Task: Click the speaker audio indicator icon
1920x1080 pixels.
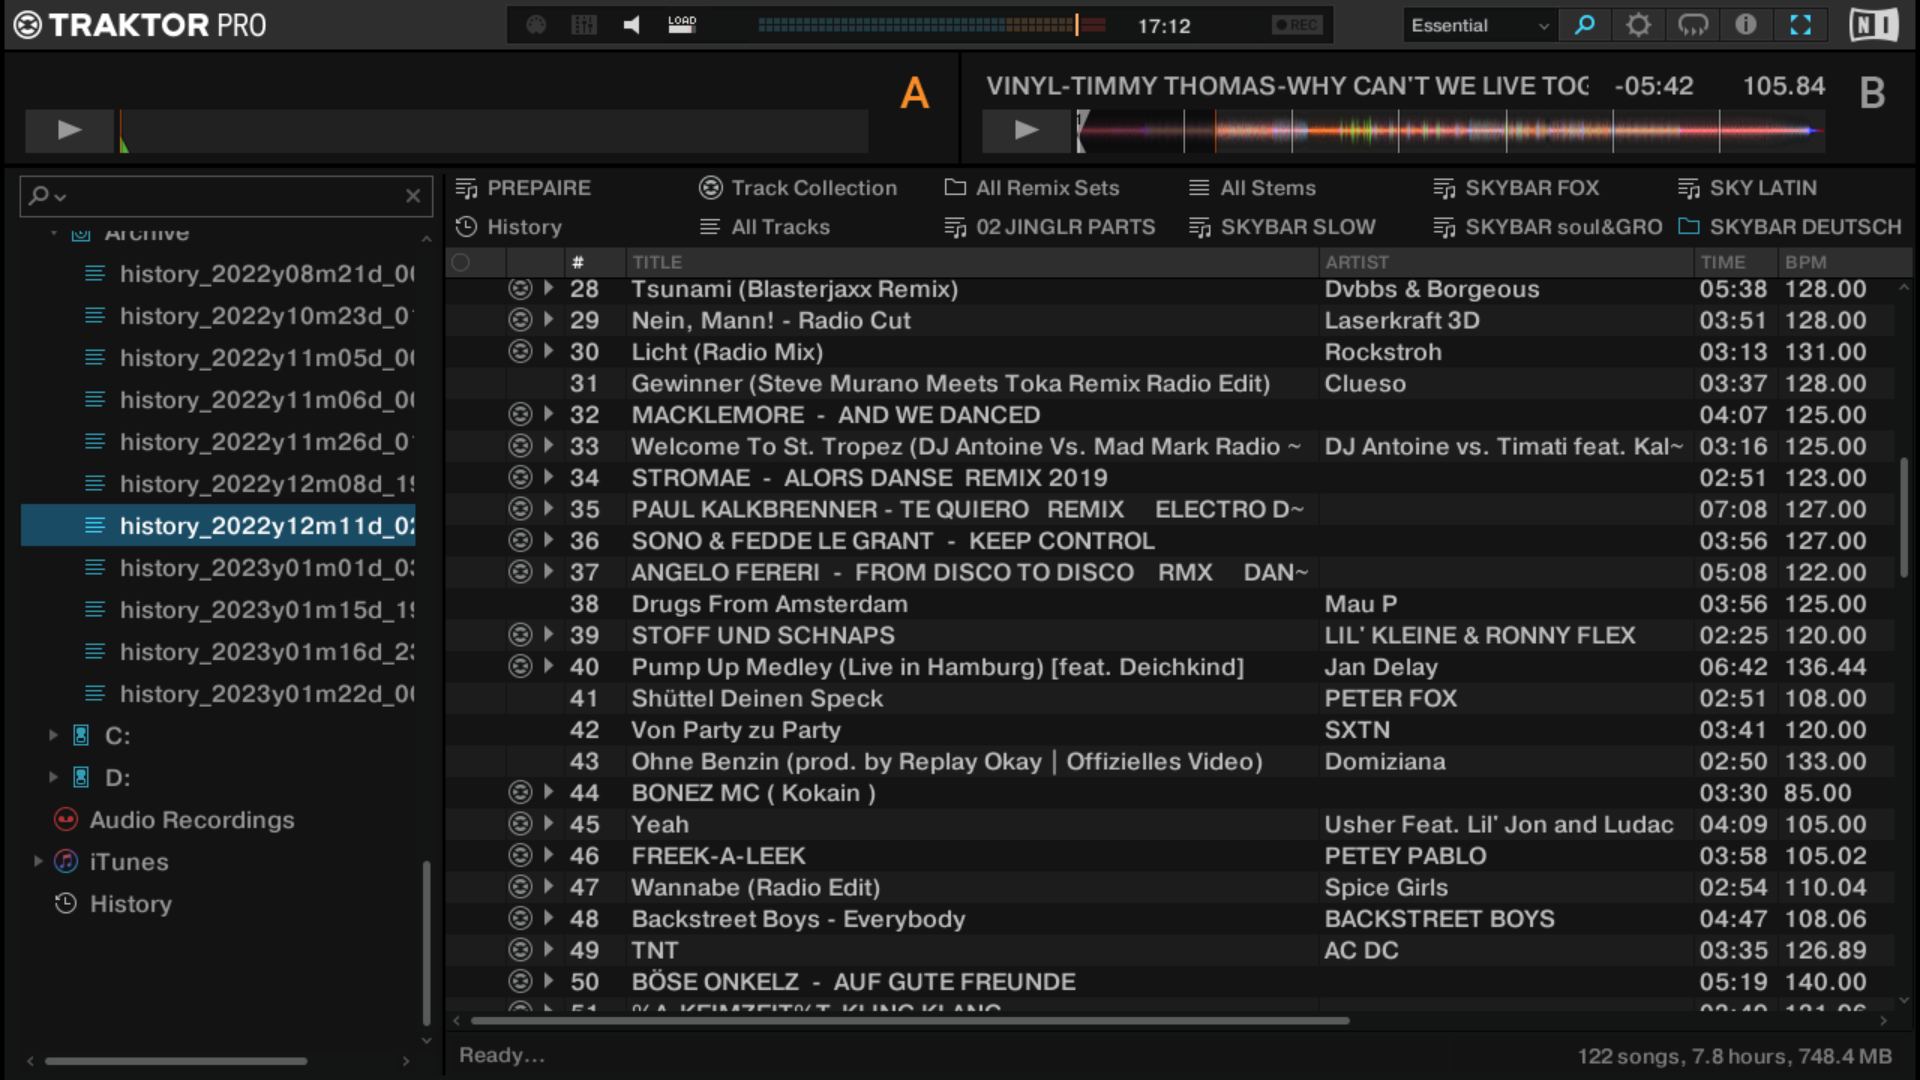Action: [x=632, y=25]
